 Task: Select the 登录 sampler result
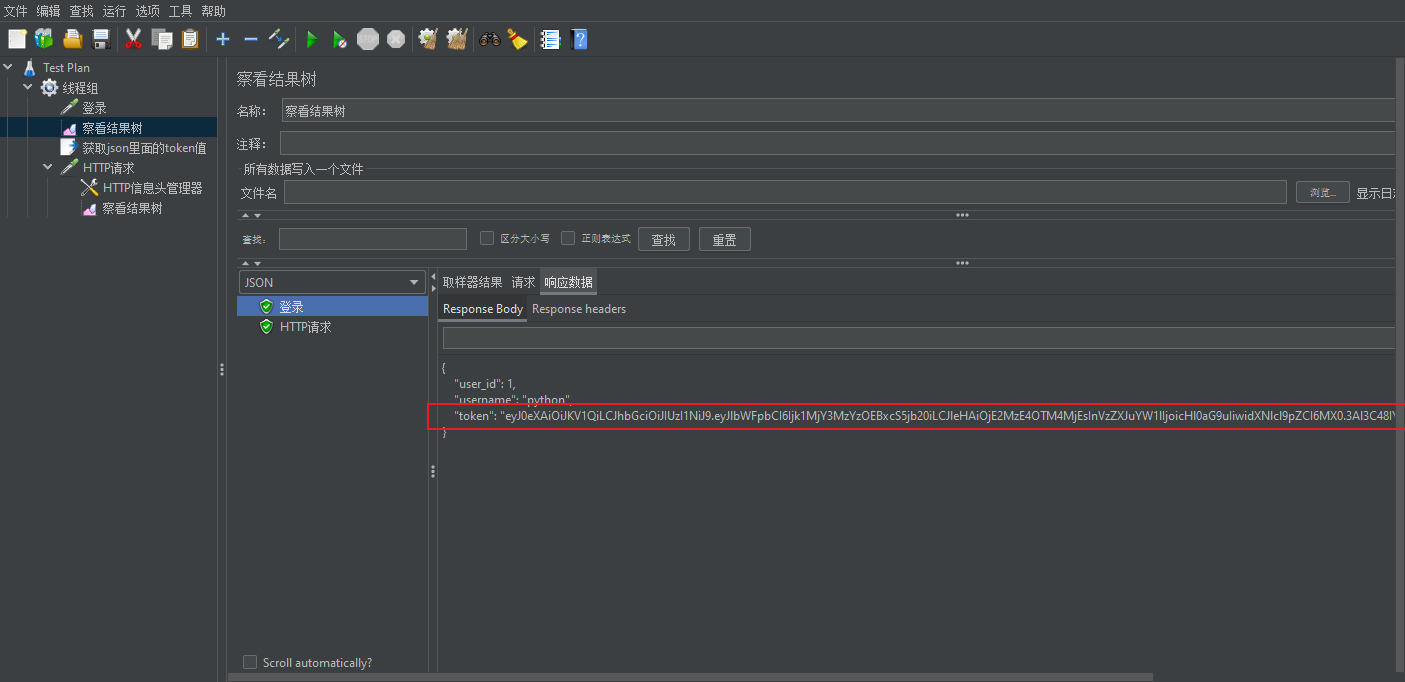point(290,306)
